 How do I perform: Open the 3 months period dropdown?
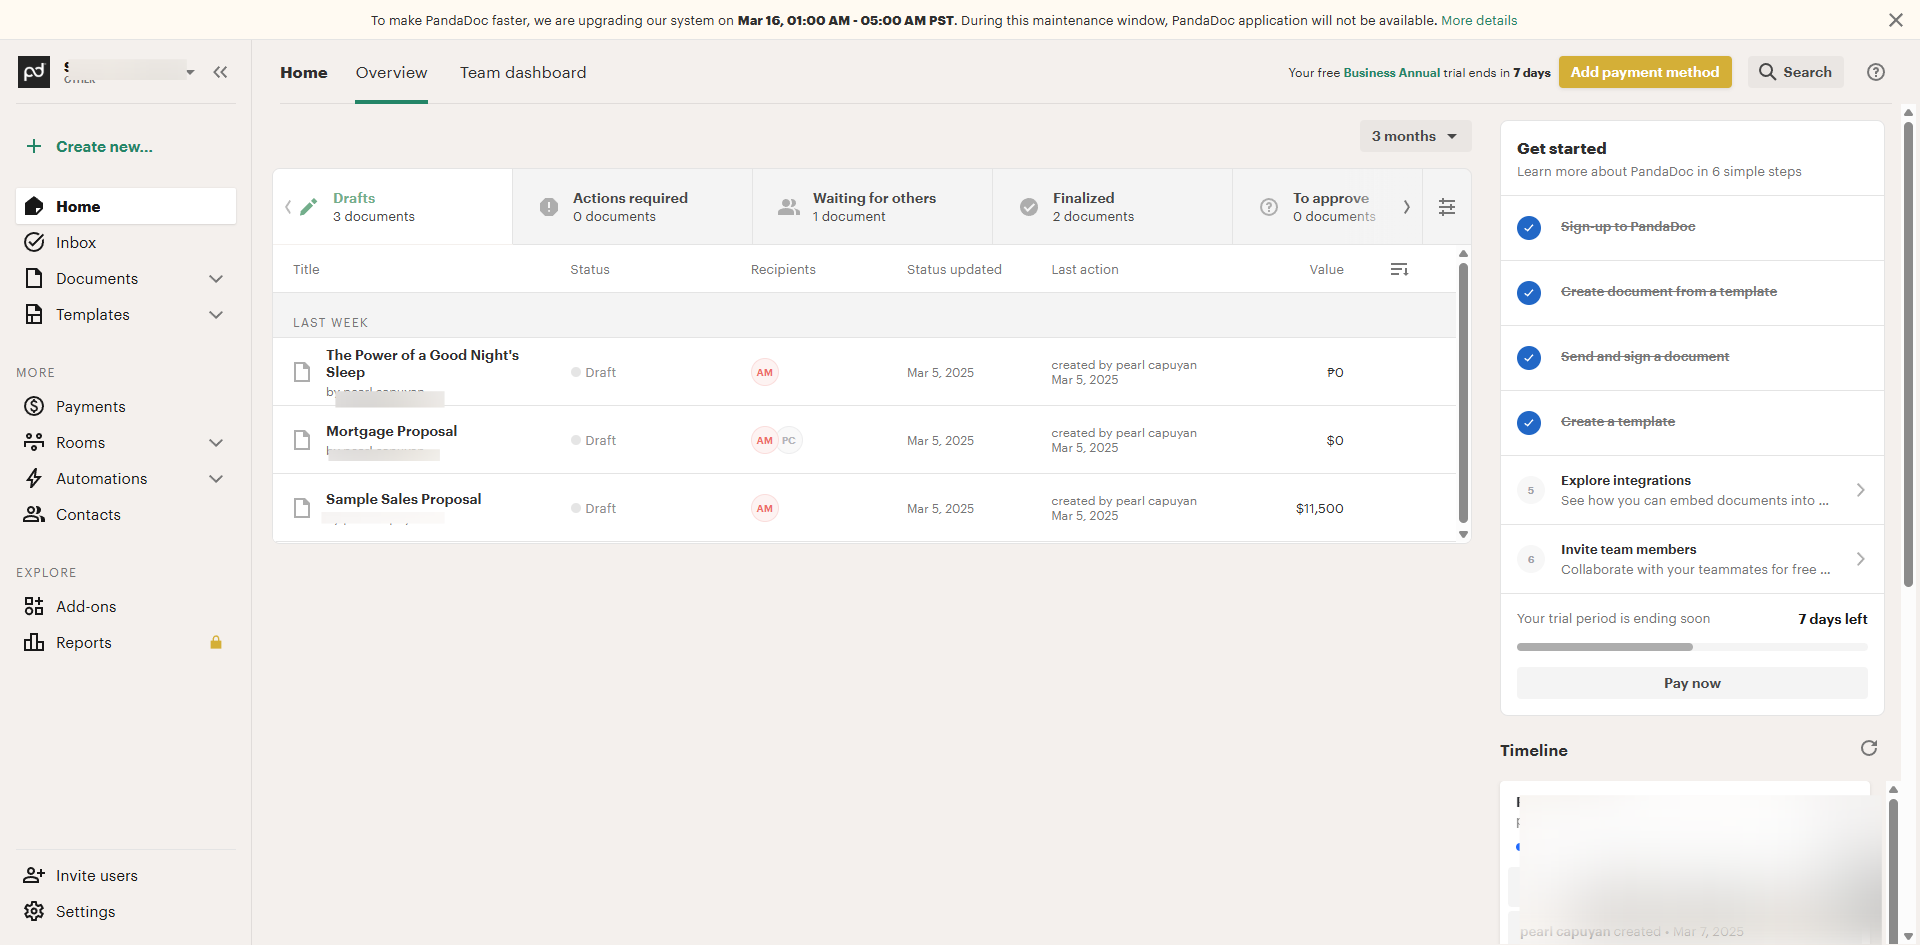pos(1415,136)
